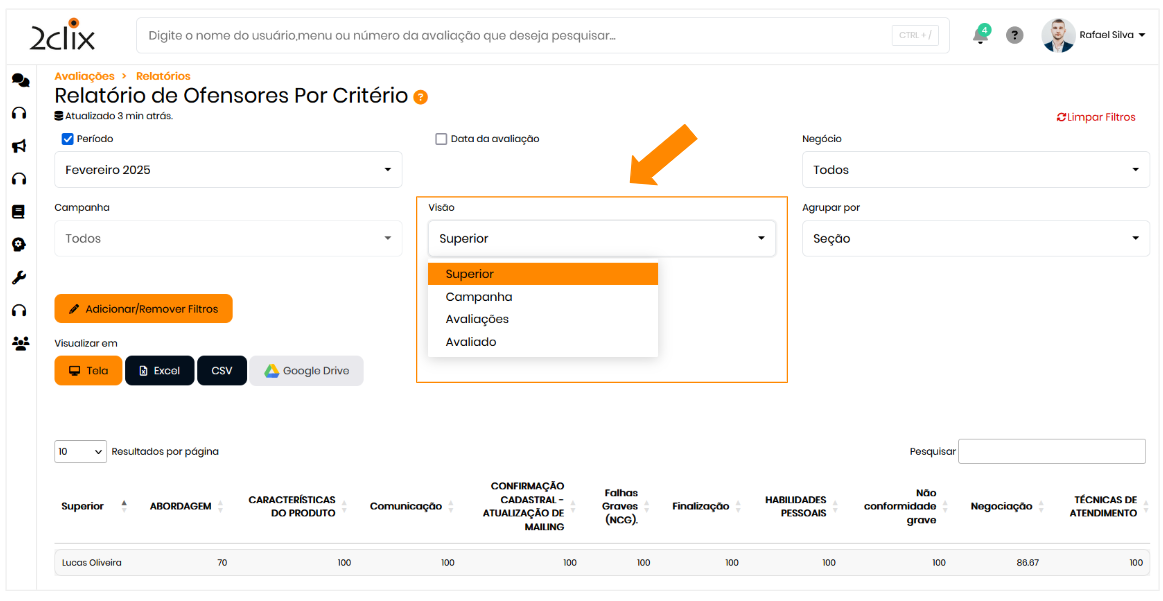Open the notifications bell icon
Viewport: 1163px width, 601px height.
click(x=980, y=35)
